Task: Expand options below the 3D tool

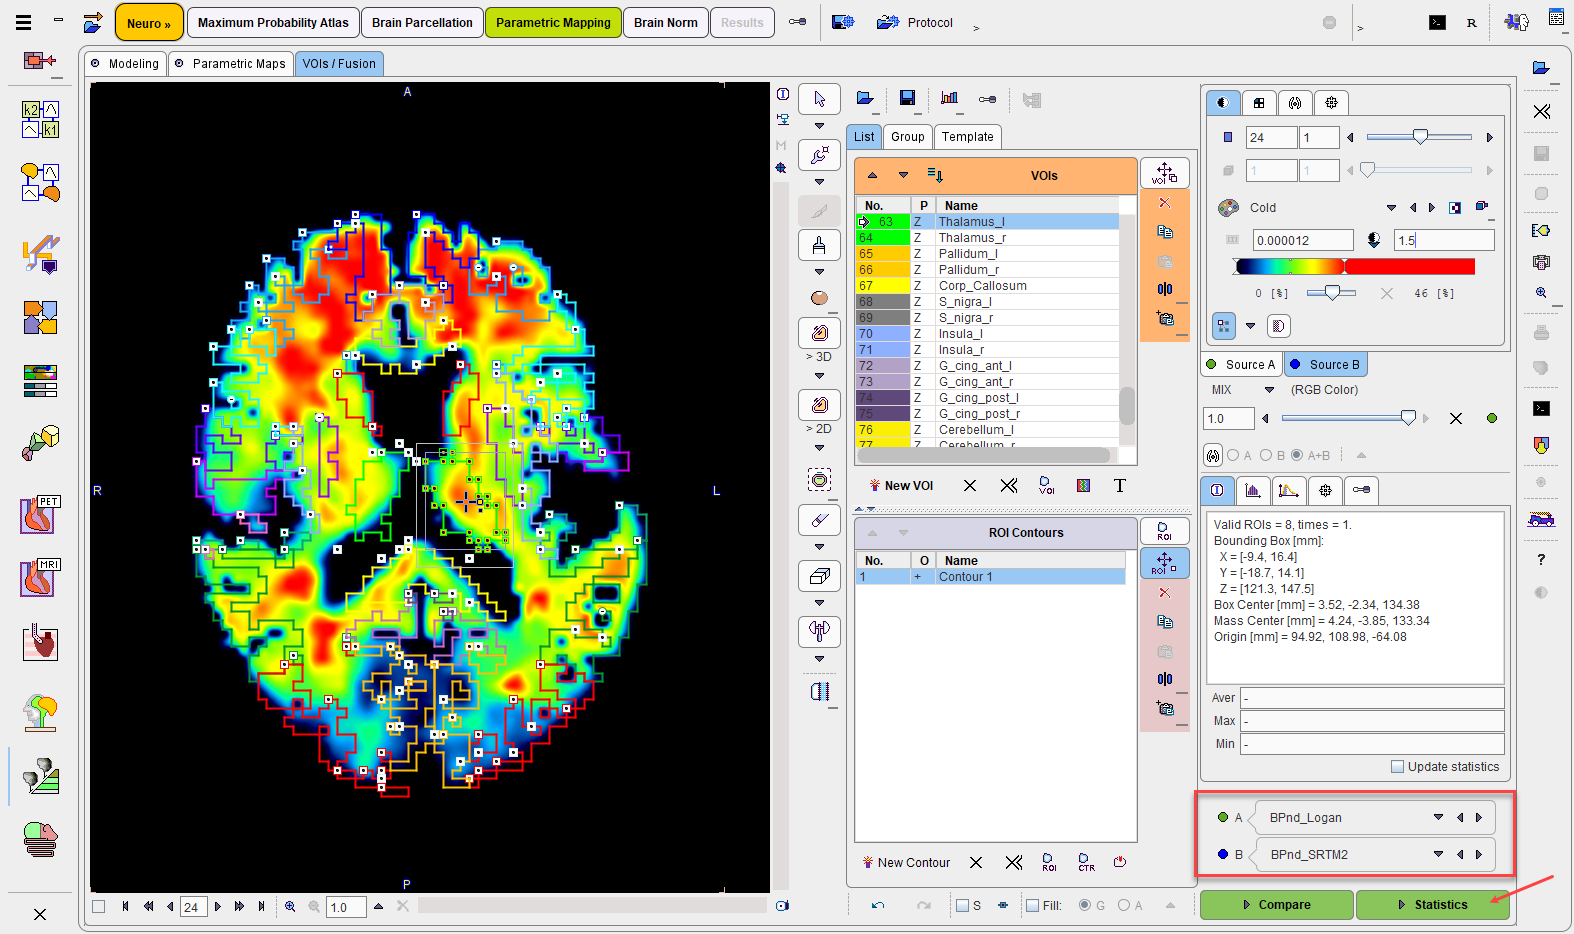Action: [819, 376]
